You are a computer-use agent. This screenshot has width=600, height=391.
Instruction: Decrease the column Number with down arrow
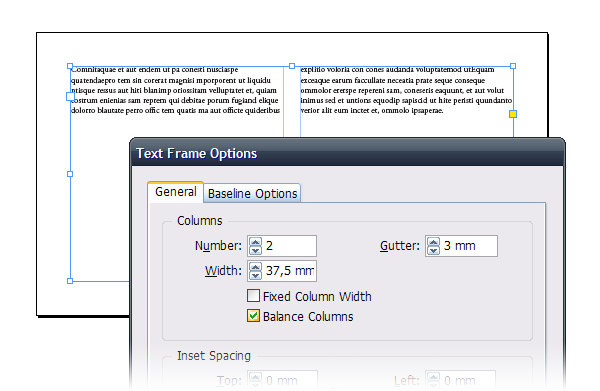(255, 250)
